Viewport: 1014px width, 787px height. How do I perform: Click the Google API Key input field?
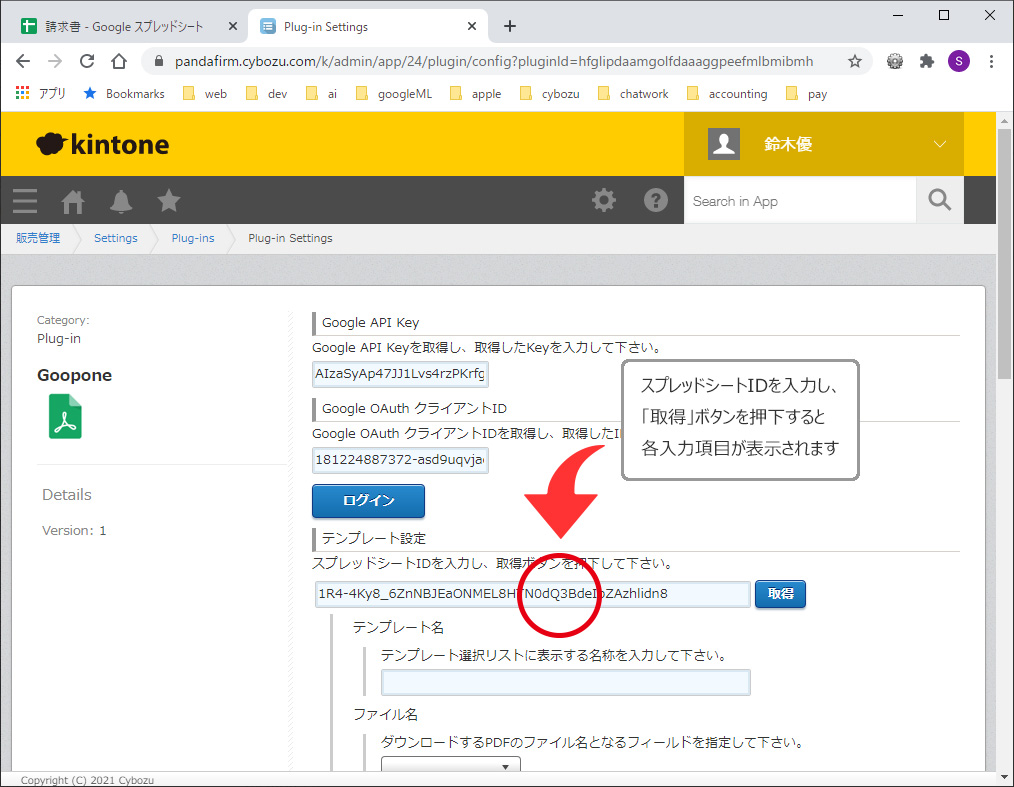coord(400,374)
